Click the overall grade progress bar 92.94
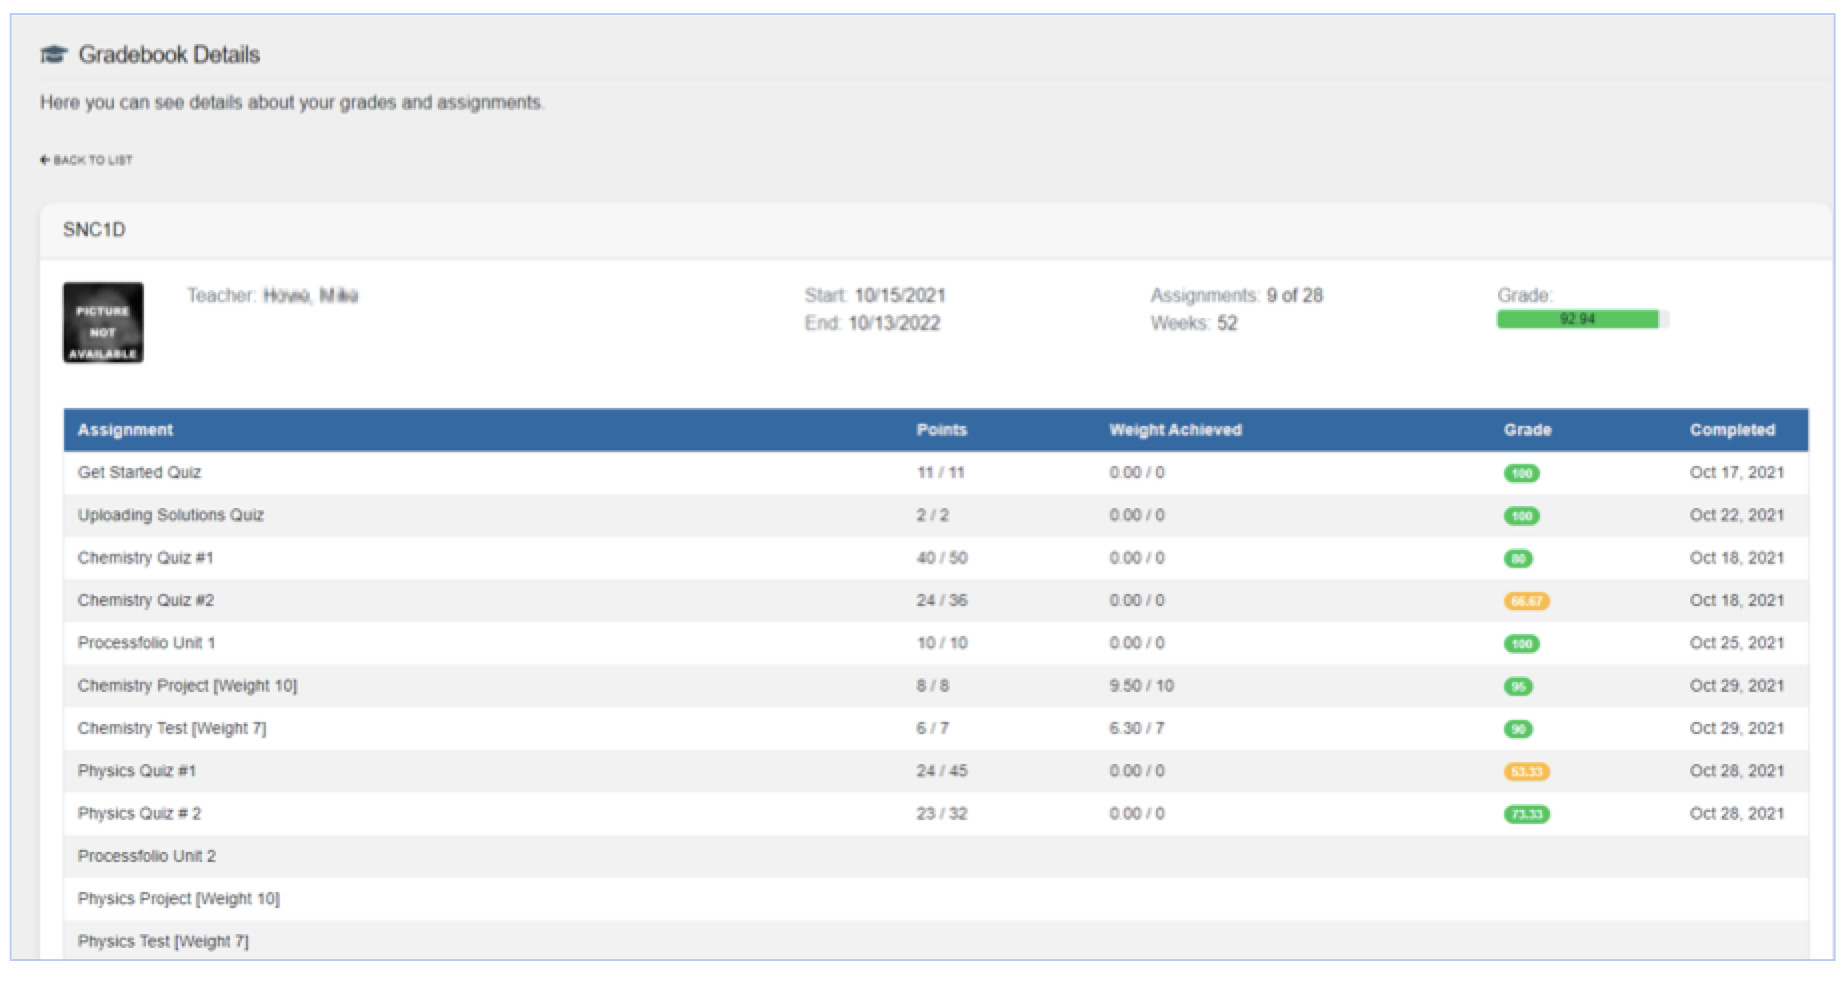The image size is (1846, 984). point(1582,319)
